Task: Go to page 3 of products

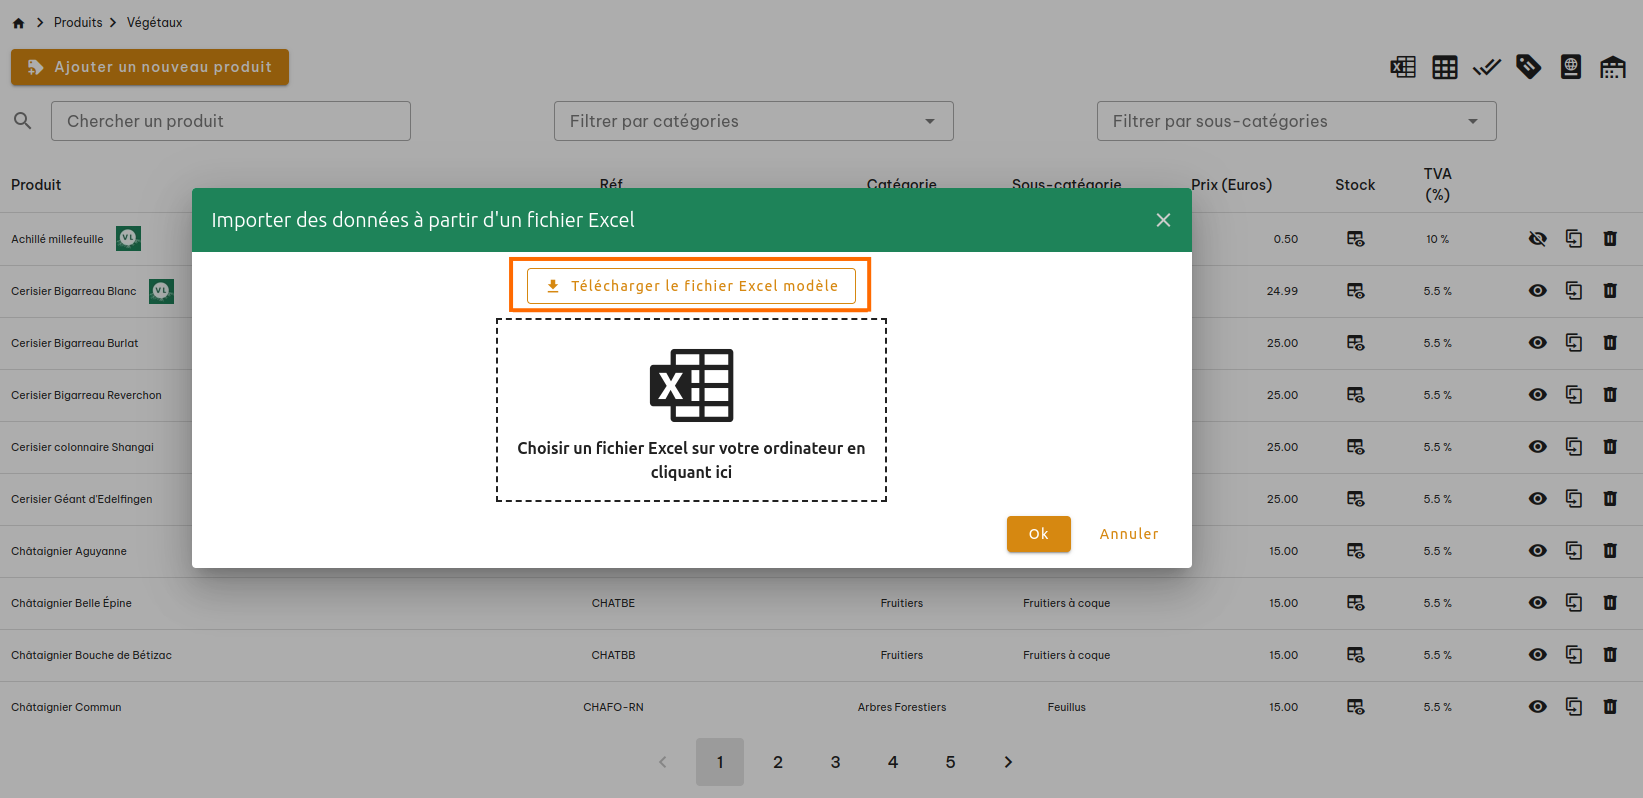Action: coord(835,762)
